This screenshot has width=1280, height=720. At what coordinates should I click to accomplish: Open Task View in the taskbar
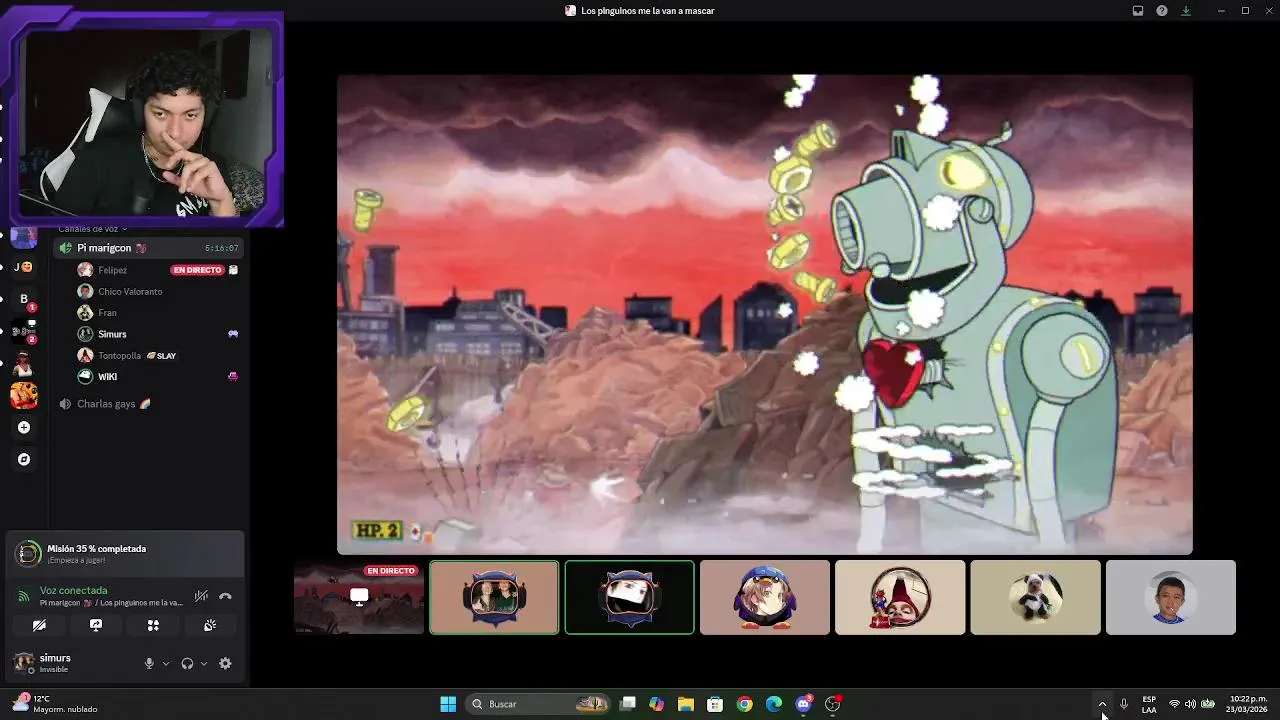point(627,704)
